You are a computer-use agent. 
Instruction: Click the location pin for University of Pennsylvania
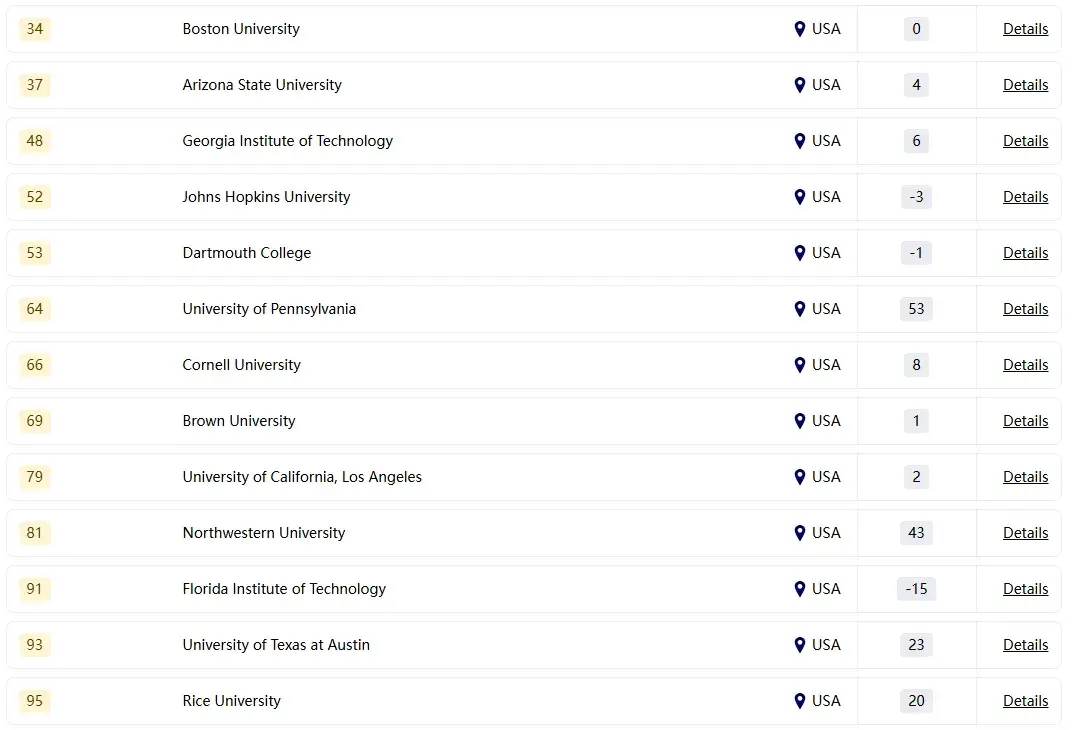click(x=799, y=309)
